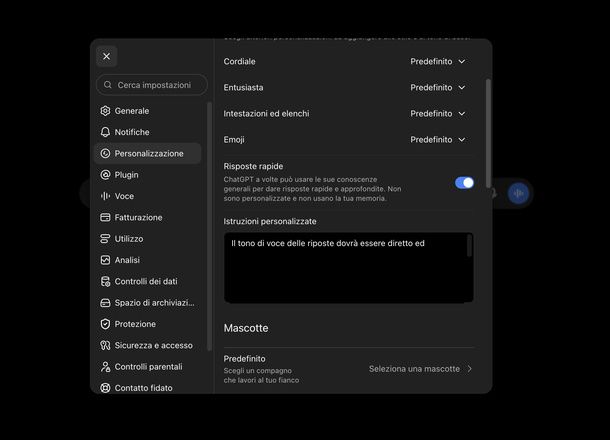Click the Voce waveform icon
This screenshot has width=610, height=440.
click(105, 196)
